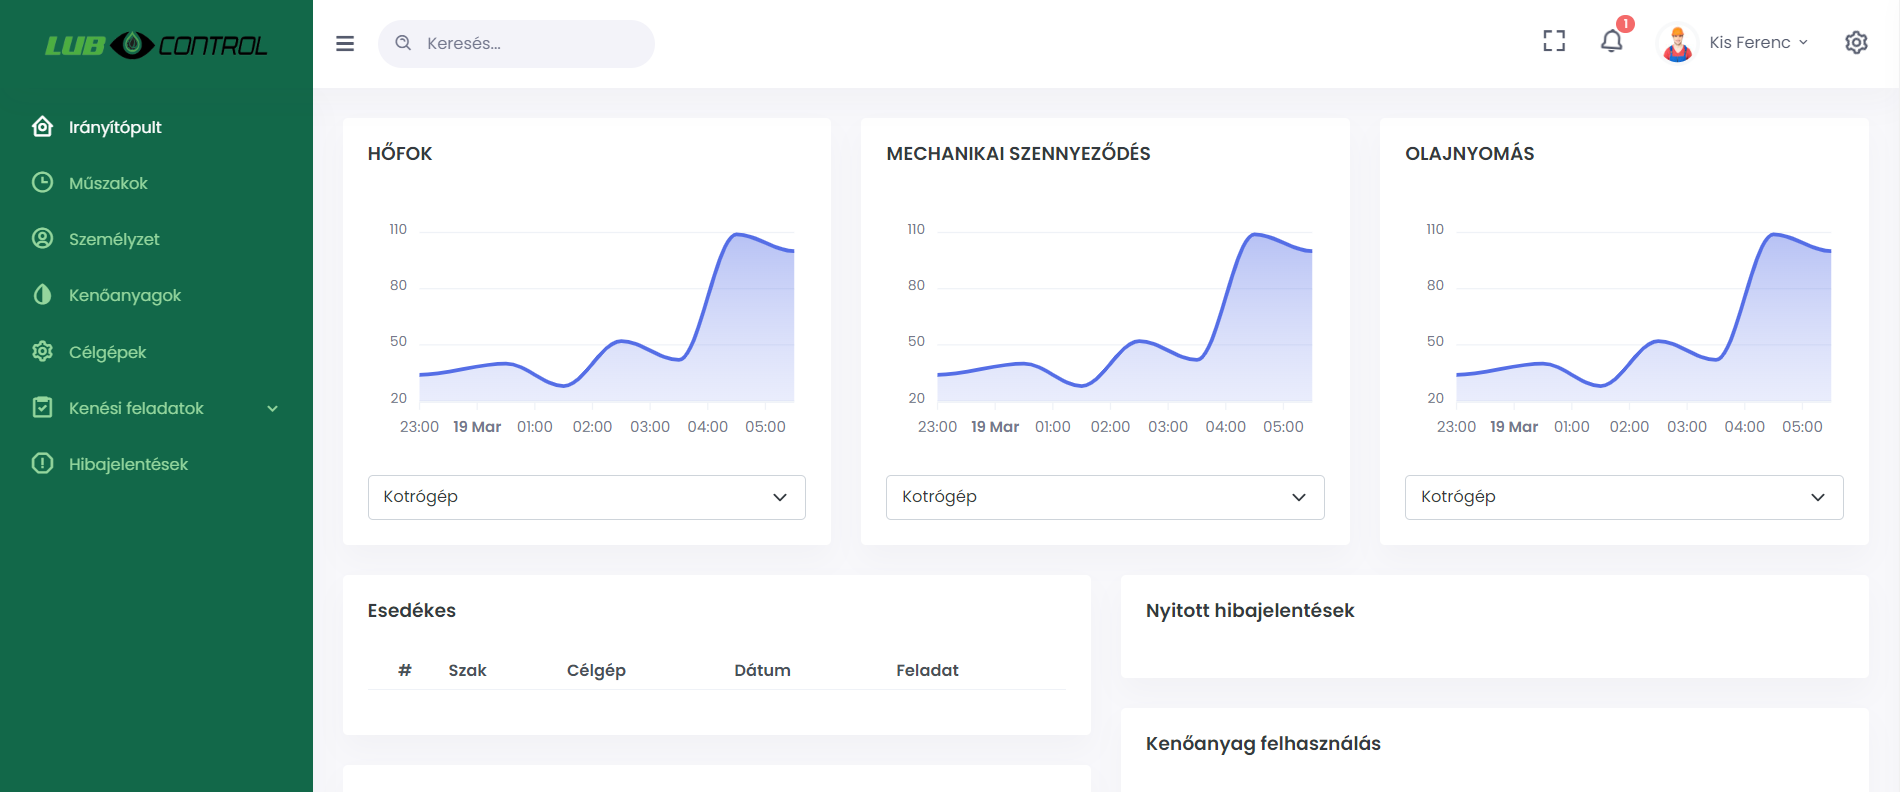The width and height of the screenshot is (1900, 792).
Task: Click the Dátum column header
Action: pos(762,670)
